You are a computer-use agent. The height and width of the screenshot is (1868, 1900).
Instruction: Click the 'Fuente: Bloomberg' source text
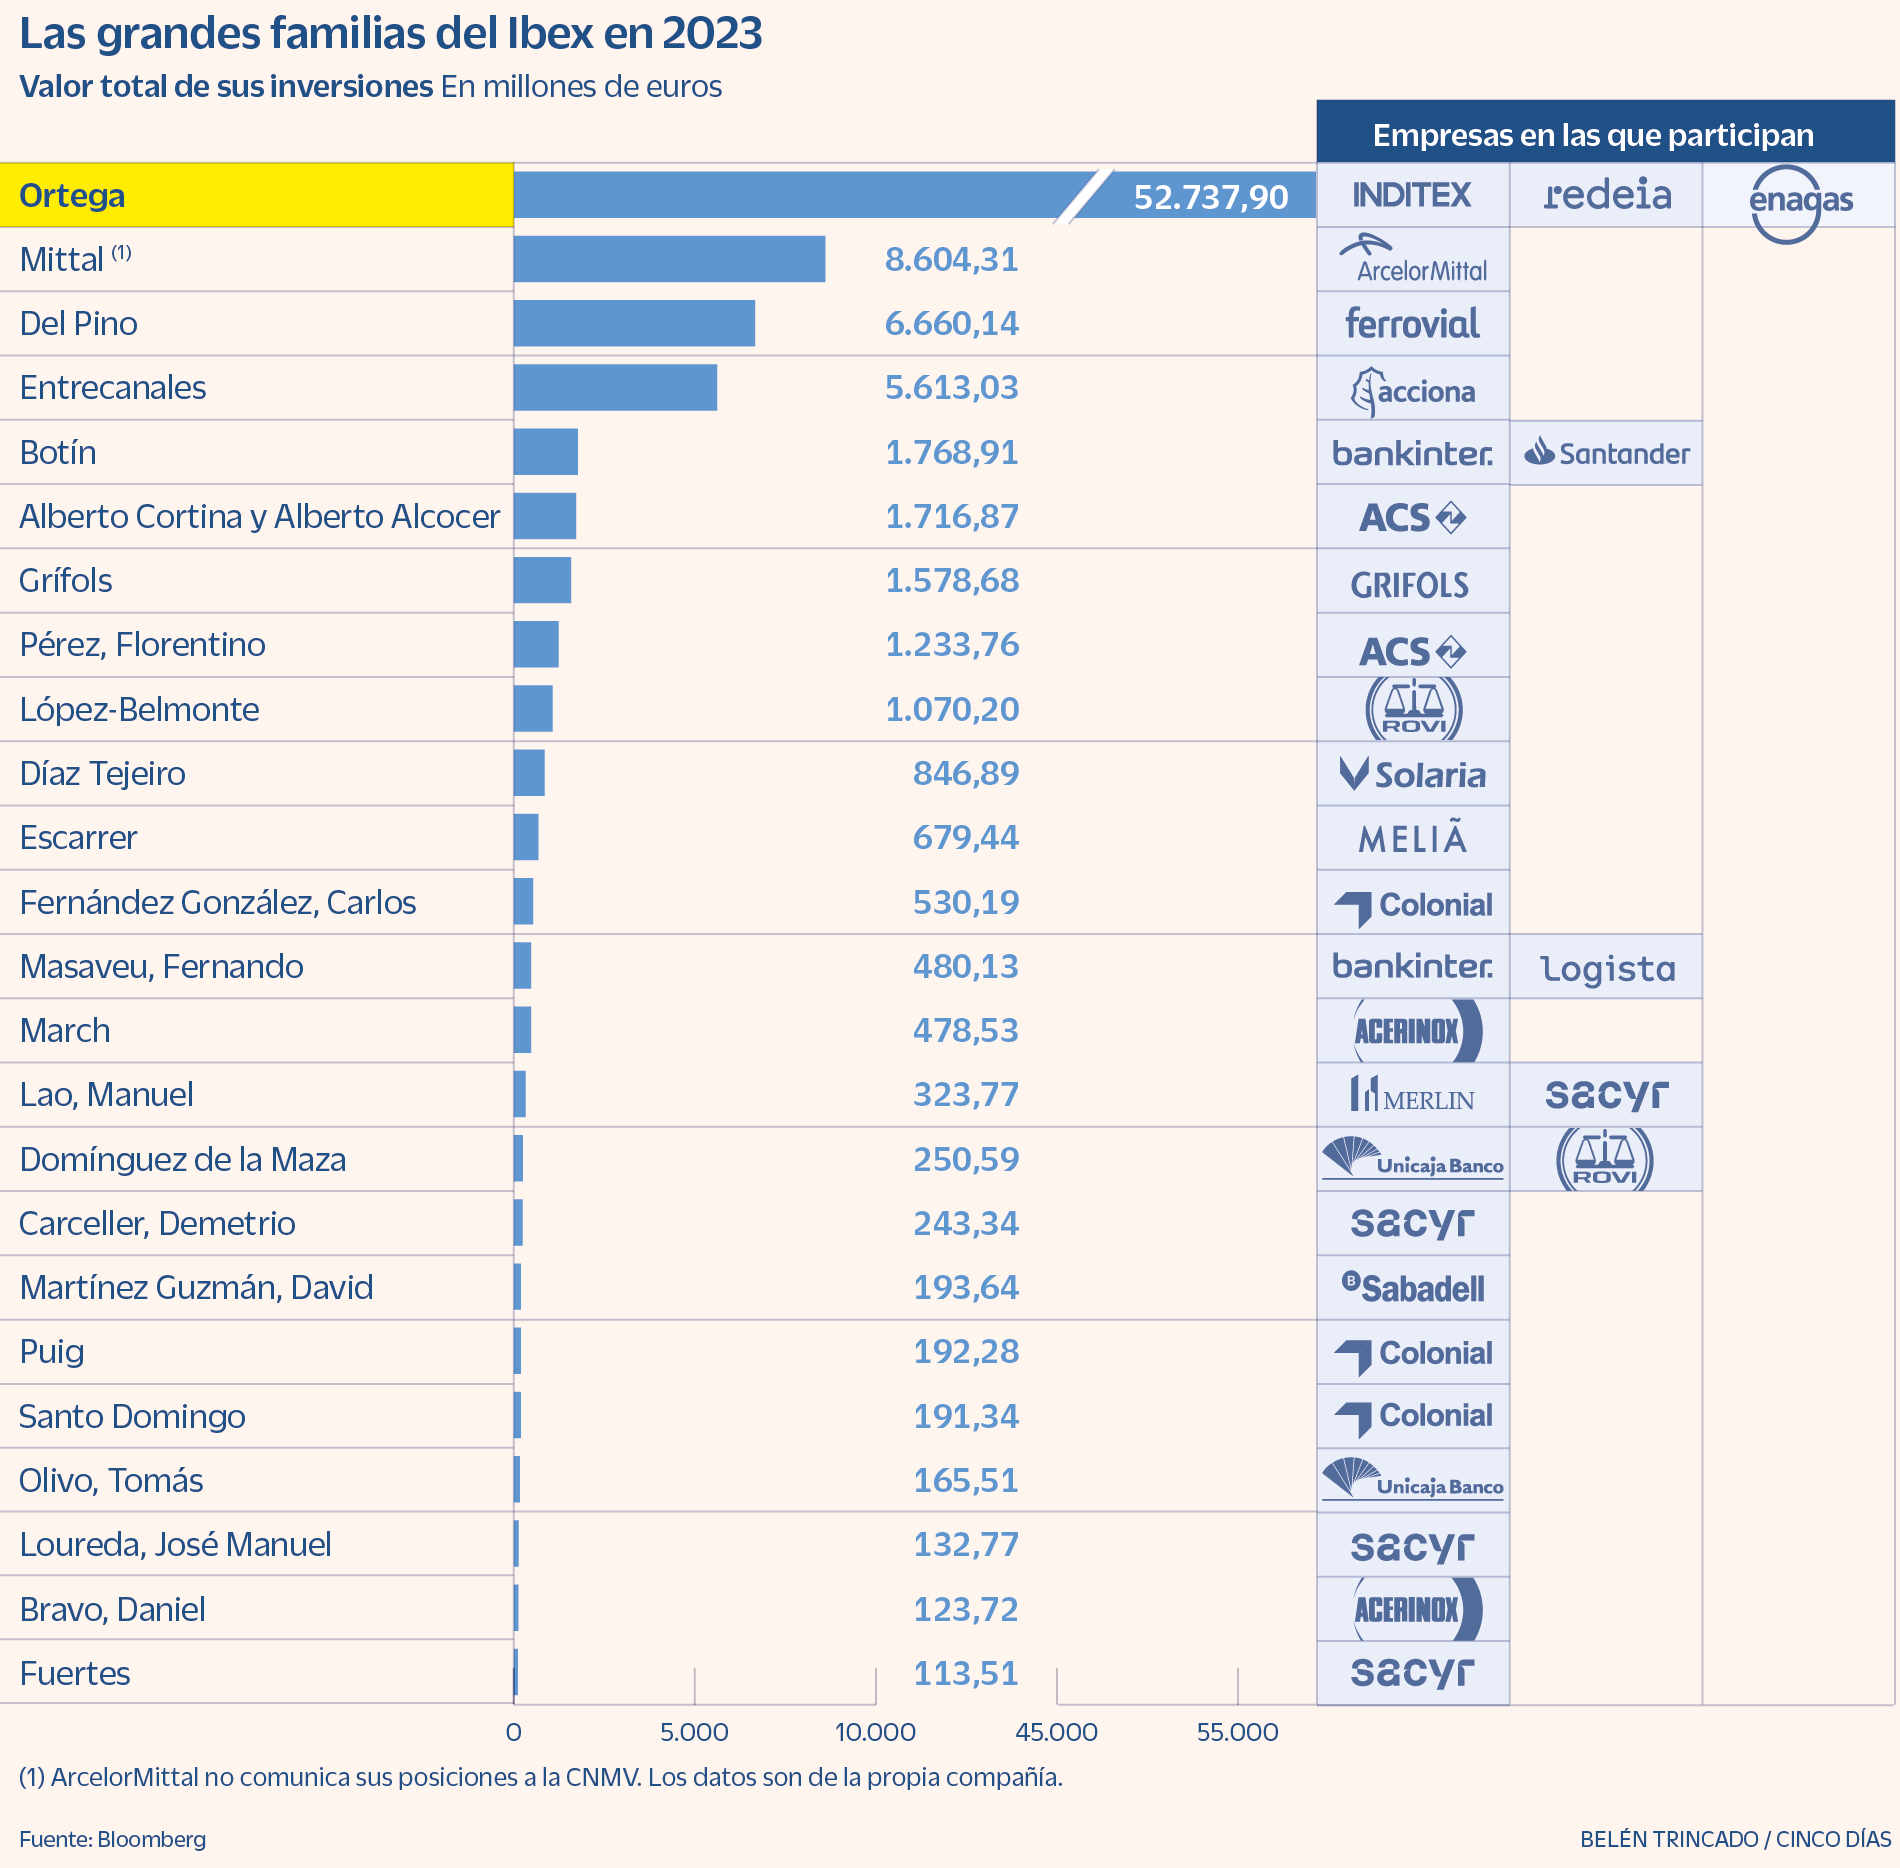112,1839
